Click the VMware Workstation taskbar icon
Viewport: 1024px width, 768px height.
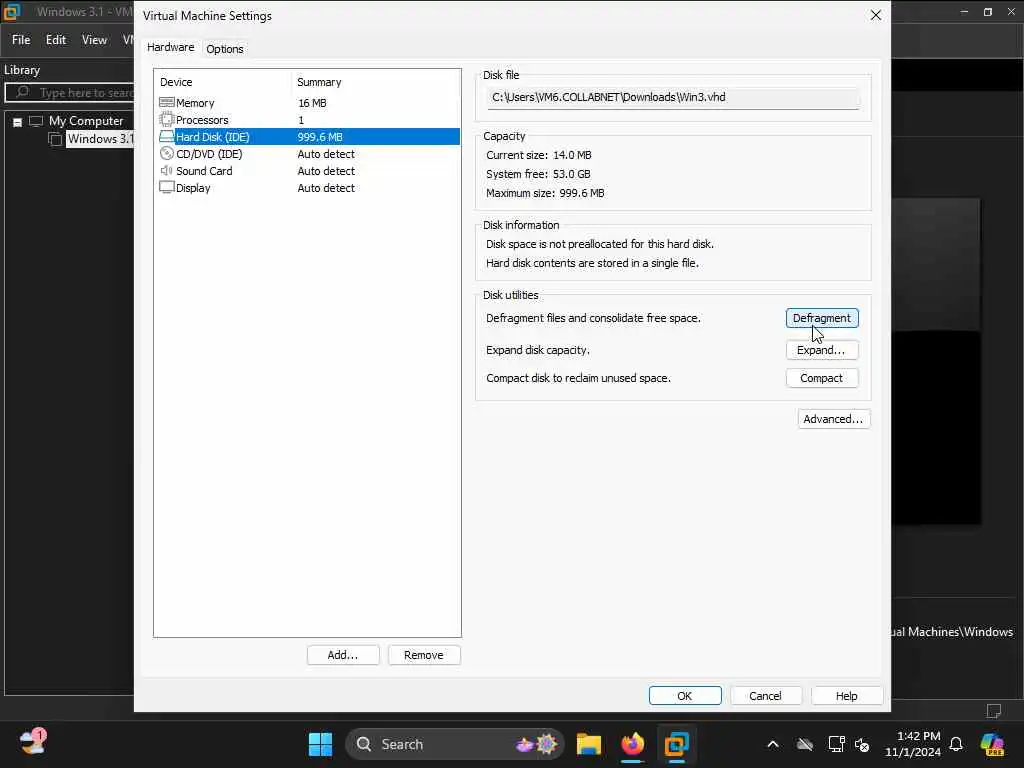pos(676,744)
